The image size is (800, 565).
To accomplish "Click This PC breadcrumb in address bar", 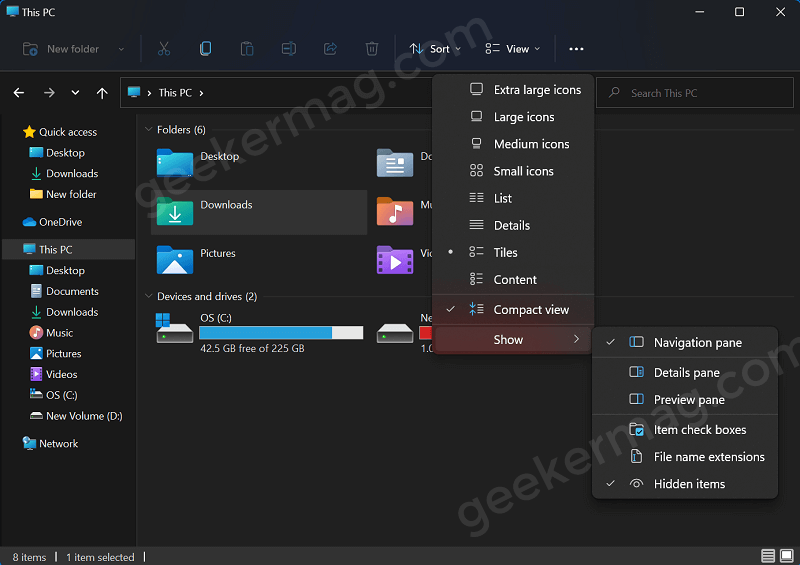I will click(x=175, y=93).
